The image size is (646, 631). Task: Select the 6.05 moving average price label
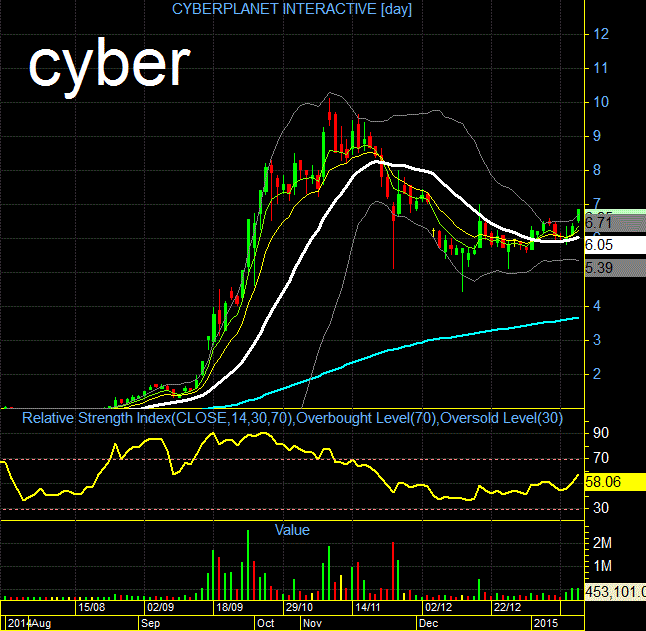(616, 245)
